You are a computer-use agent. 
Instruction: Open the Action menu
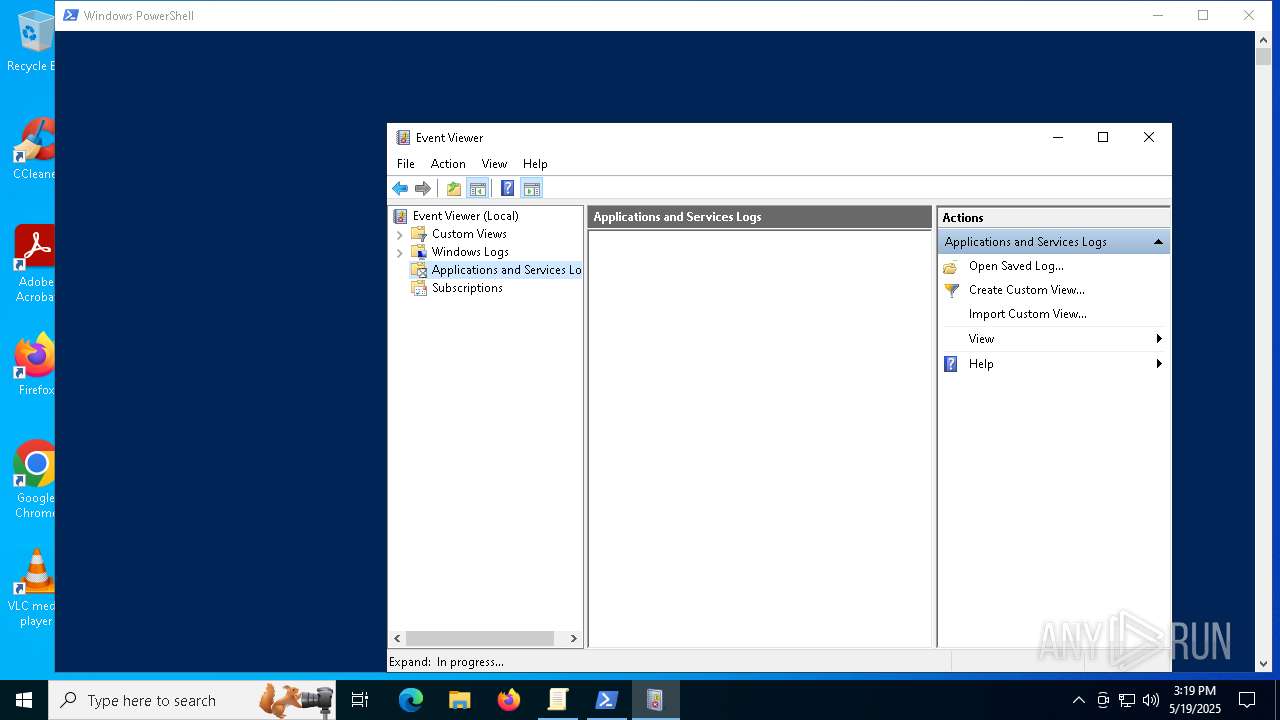click(448, 163)
